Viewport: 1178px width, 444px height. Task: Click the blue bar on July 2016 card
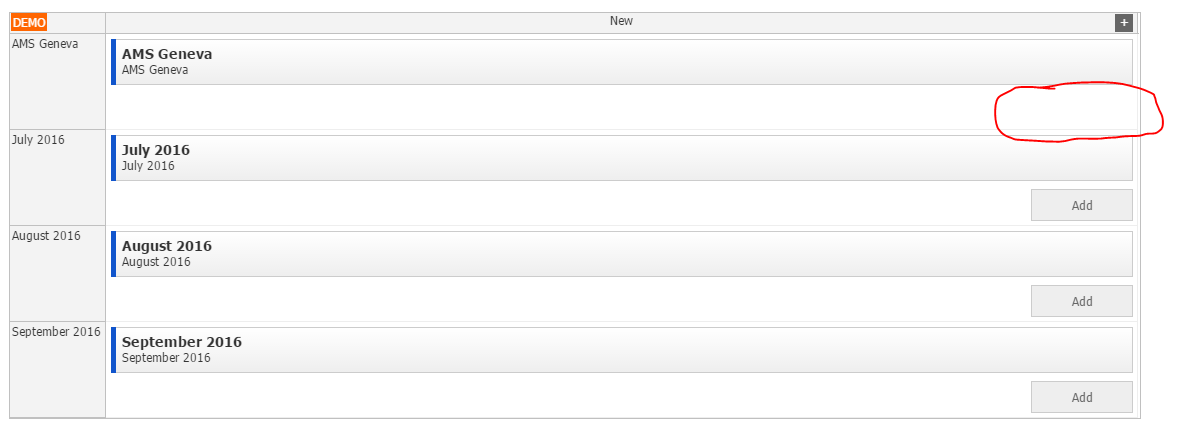[113, 158]
